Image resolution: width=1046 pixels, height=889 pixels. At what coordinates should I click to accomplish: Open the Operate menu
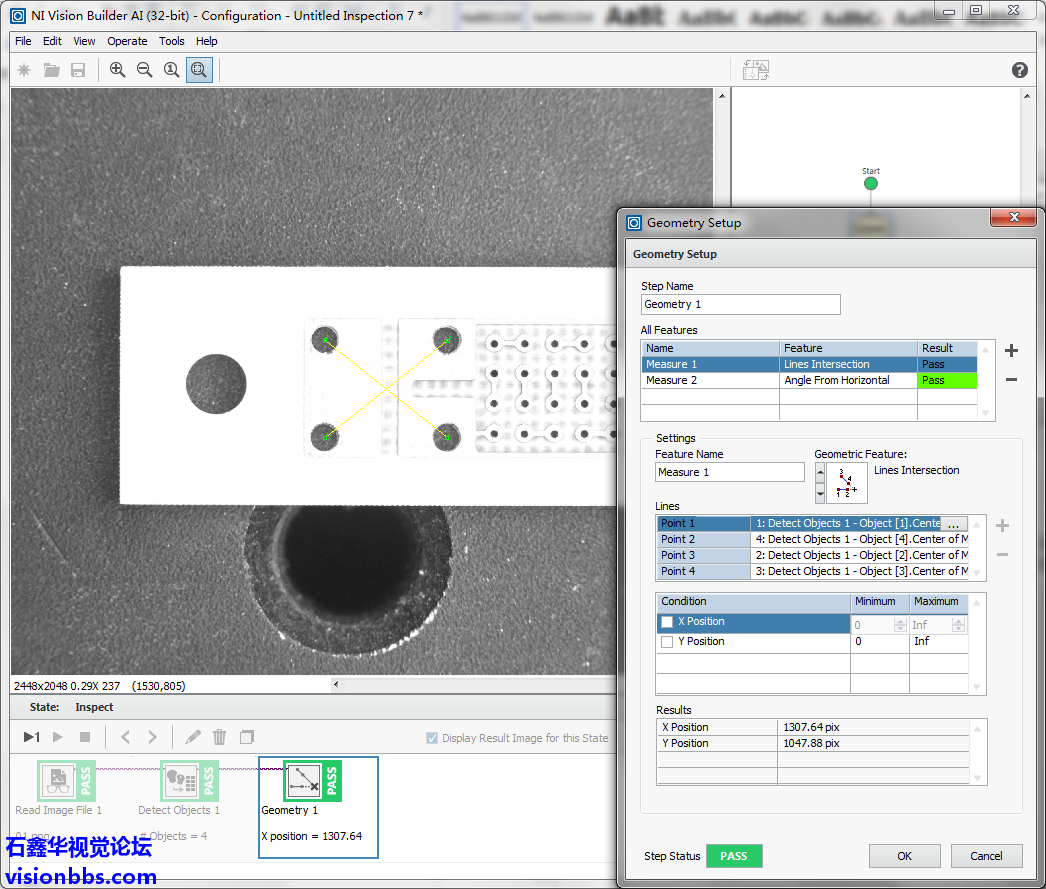tap(127, 41)
